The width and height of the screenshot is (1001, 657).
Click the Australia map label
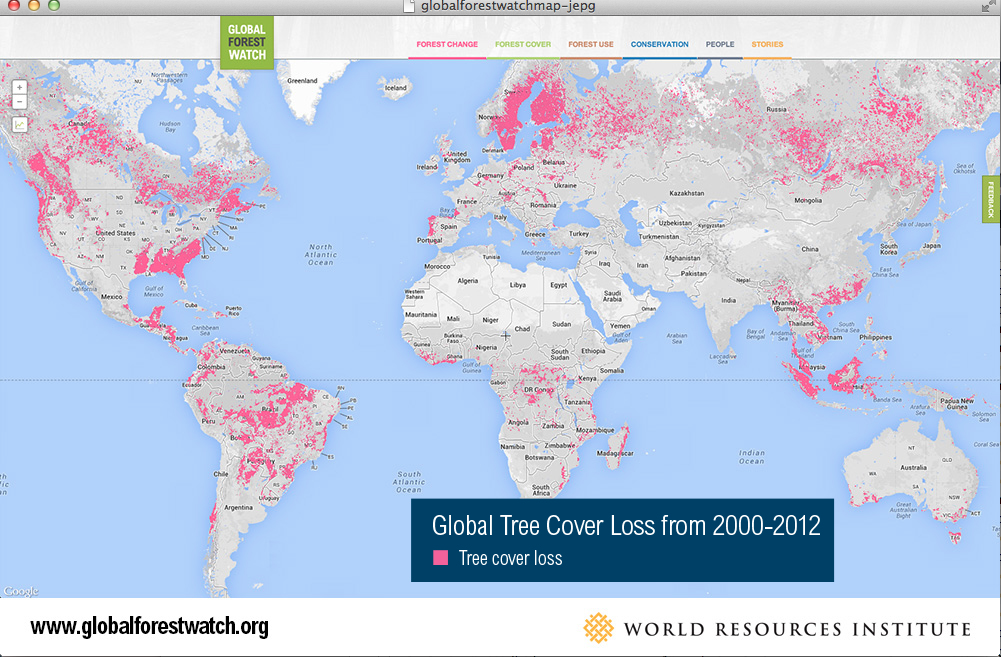(x=913, y=467)
